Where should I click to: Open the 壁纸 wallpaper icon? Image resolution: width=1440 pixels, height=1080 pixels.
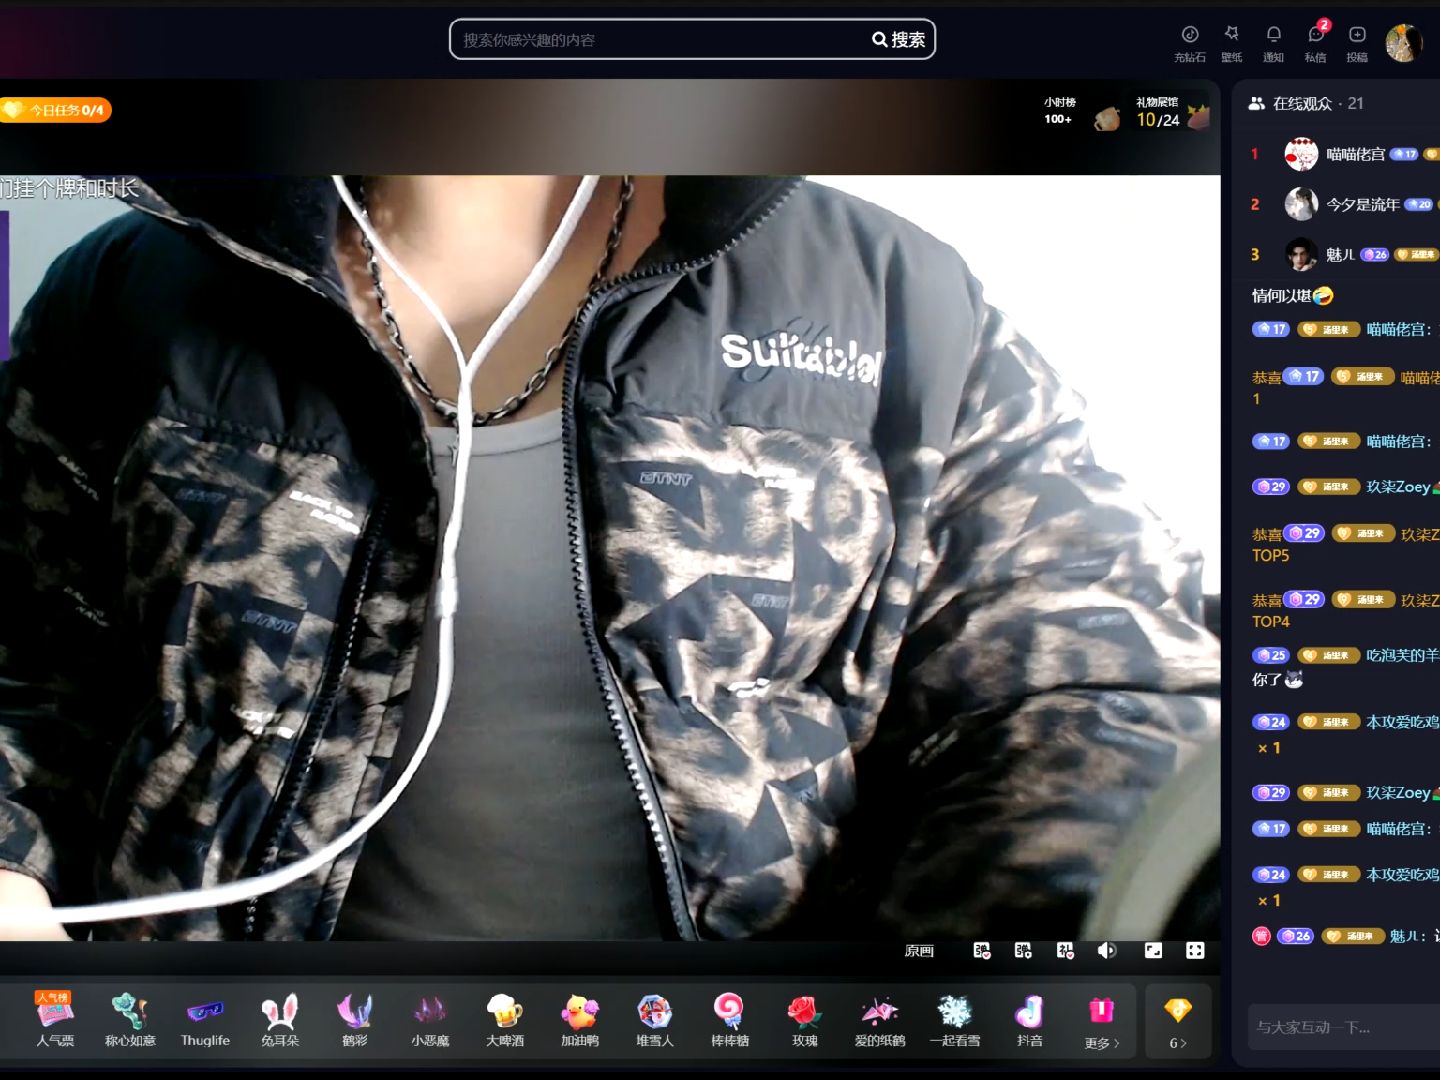coord(1231,44)
